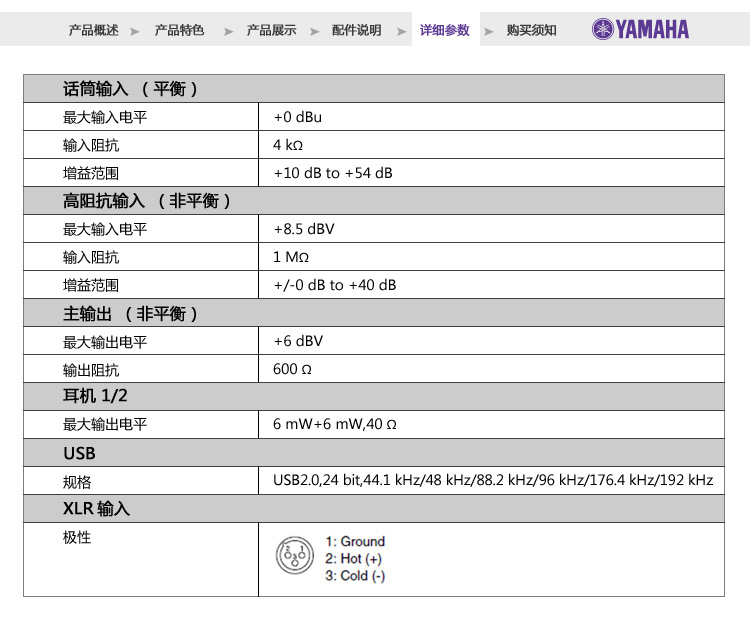
Task: Click the 3: Cold (-) pin label
Action: pyautogui.click(x=355, y=576)
